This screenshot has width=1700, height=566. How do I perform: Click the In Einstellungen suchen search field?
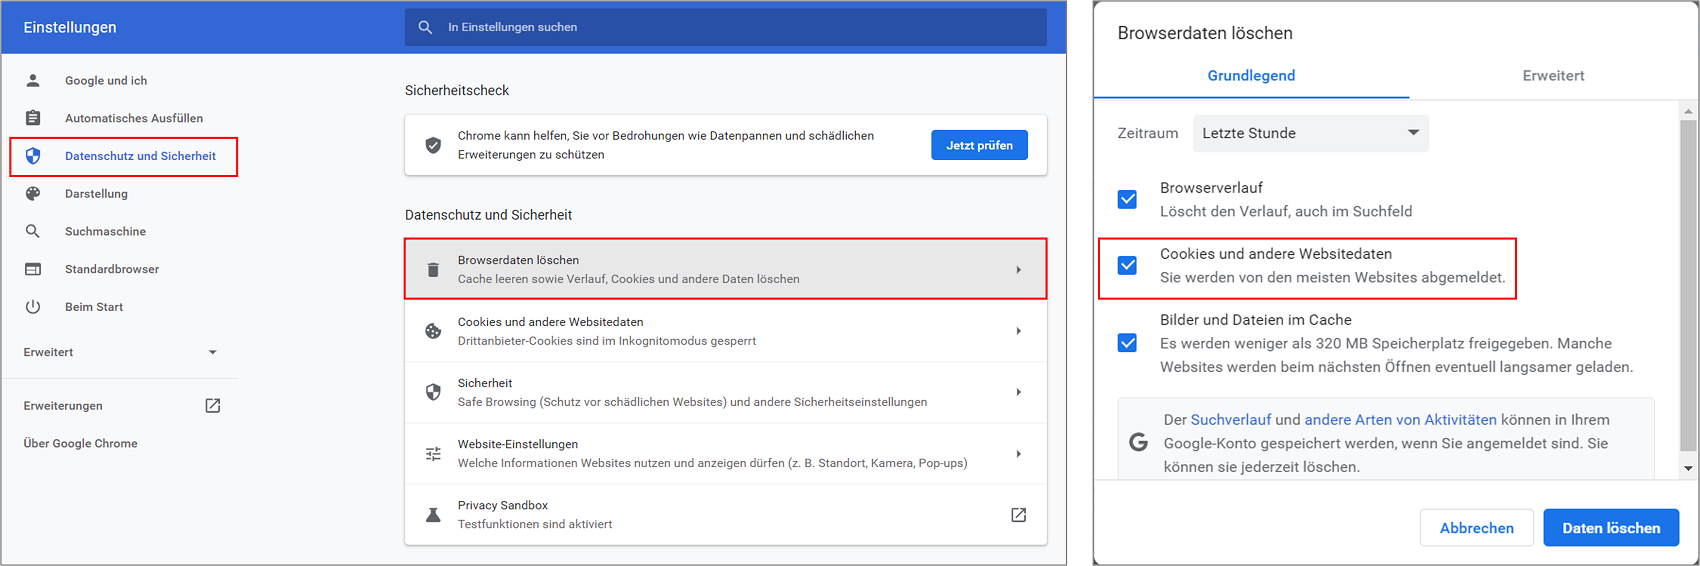point(726,27)
